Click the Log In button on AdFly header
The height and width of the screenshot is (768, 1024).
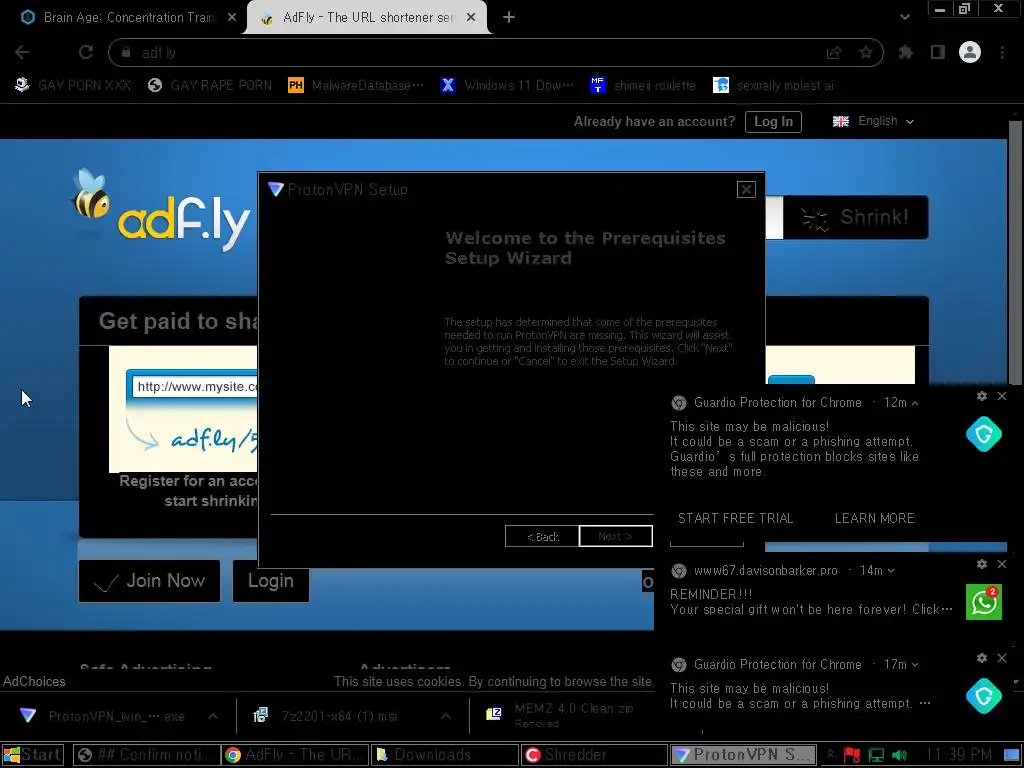773,121
